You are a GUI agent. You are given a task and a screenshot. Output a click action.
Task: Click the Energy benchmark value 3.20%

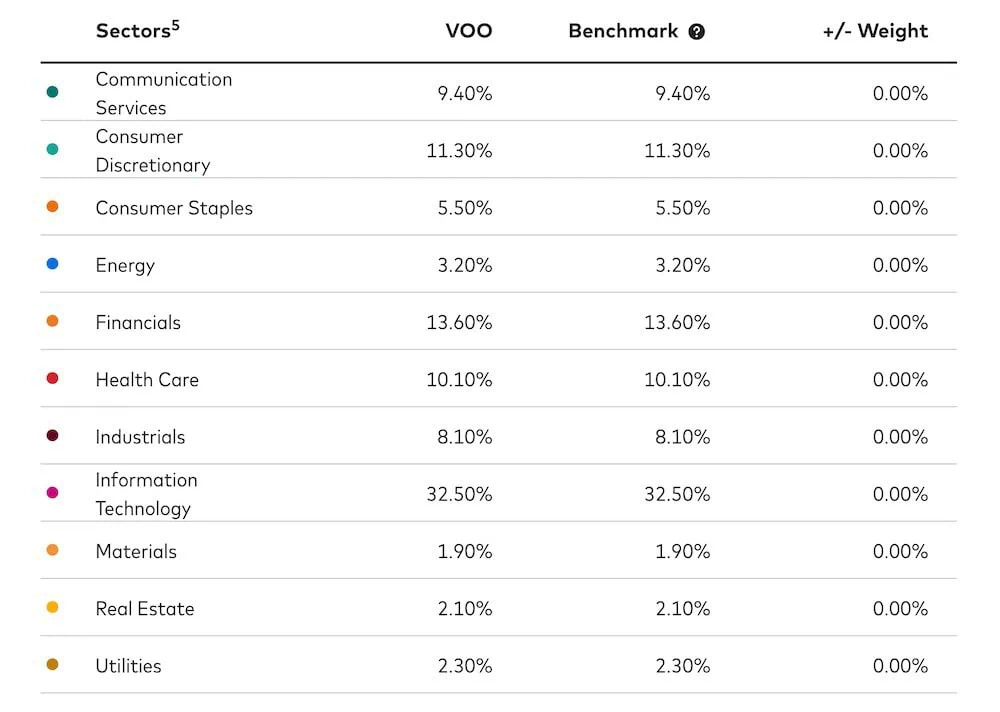click(x=682, y=265)
